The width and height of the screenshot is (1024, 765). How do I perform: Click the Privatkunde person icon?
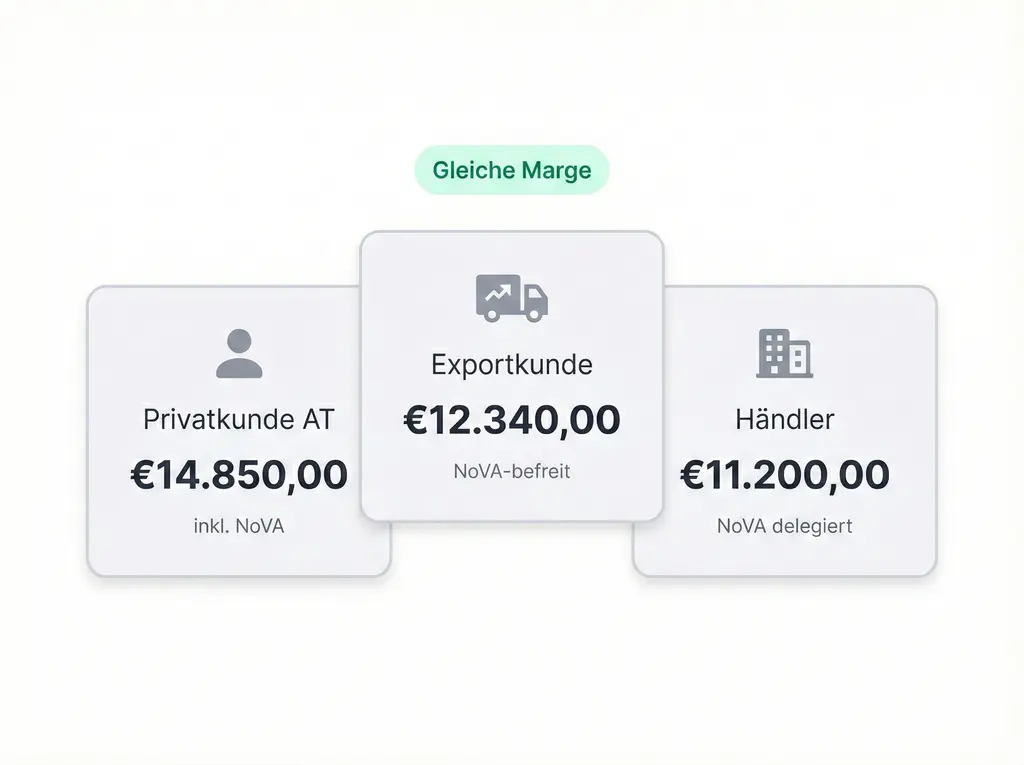[239, 354]
